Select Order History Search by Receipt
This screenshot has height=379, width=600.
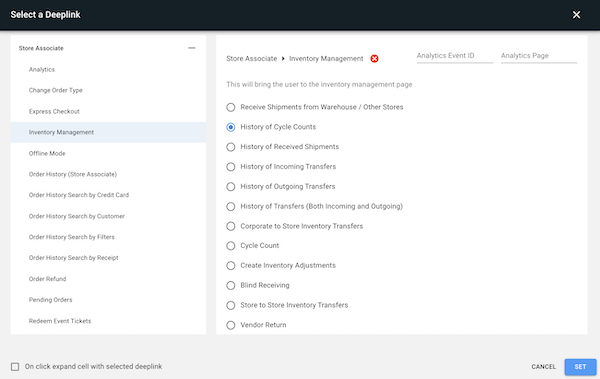108,258
